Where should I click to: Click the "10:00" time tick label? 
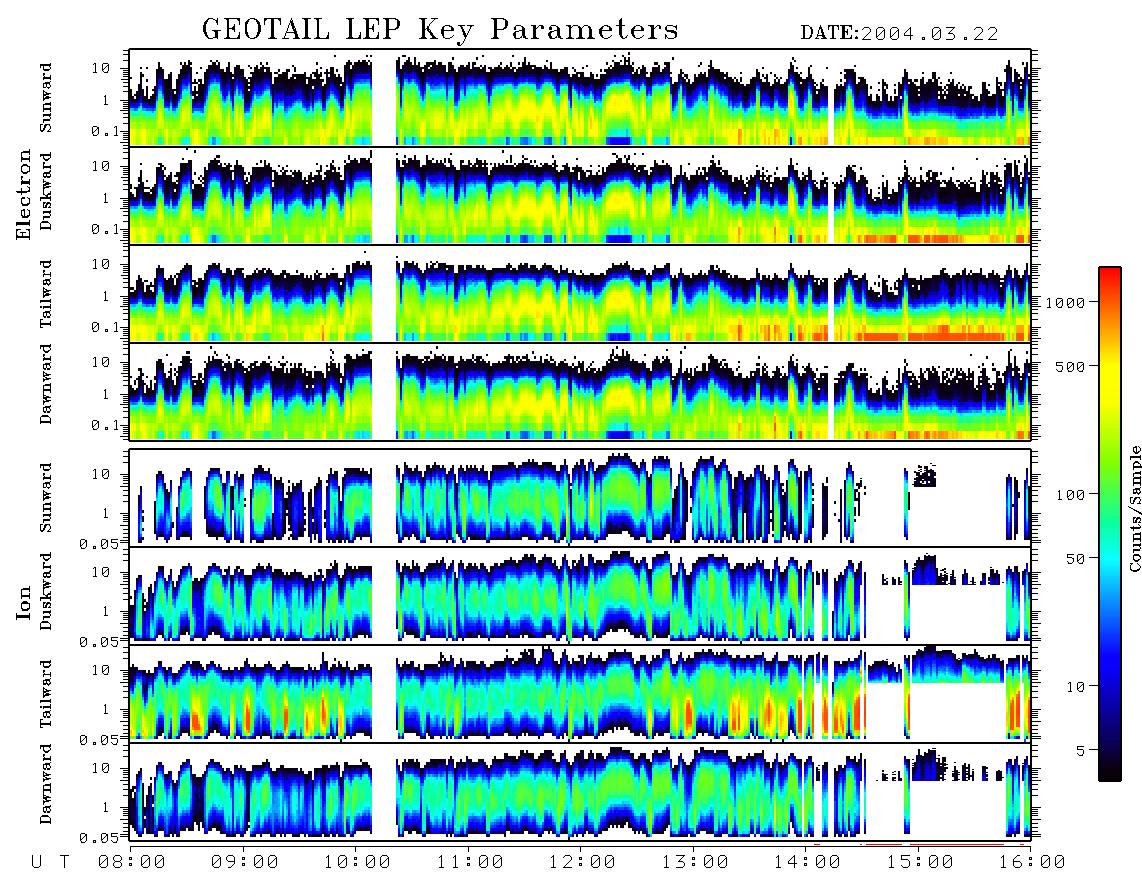click(x=358, y=862)
